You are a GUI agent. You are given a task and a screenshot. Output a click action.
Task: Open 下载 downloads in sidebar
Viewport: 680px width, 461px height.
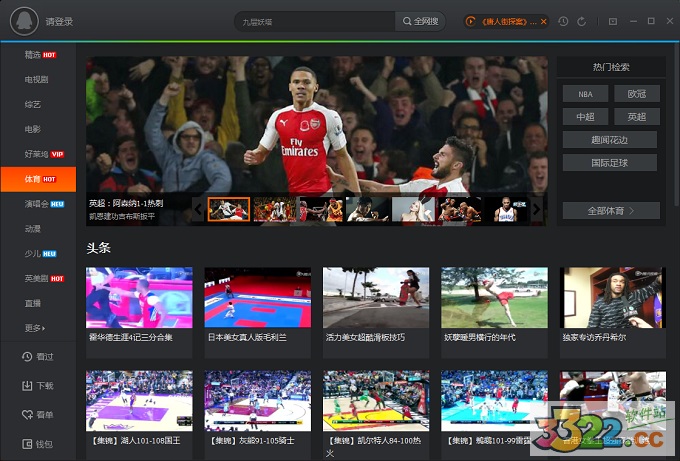pos(38,386)
